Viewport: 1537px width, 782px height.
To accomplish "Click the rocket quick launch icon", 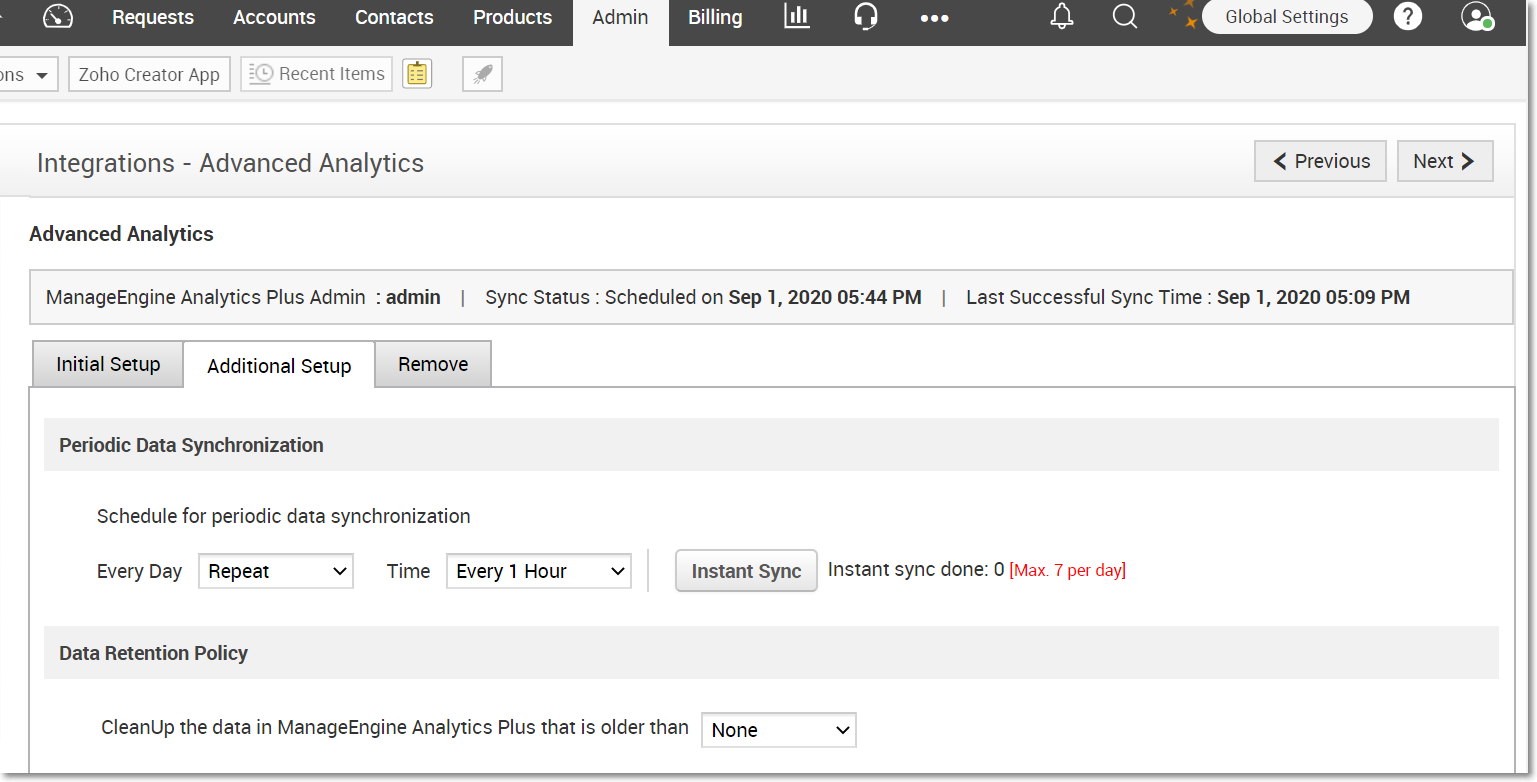I will (482, 74).
